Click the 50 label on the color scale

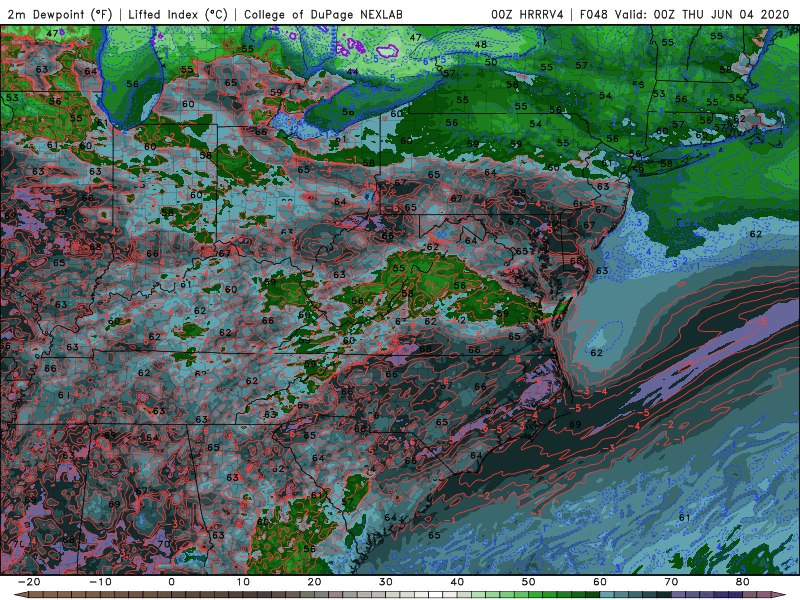point(529,582)
